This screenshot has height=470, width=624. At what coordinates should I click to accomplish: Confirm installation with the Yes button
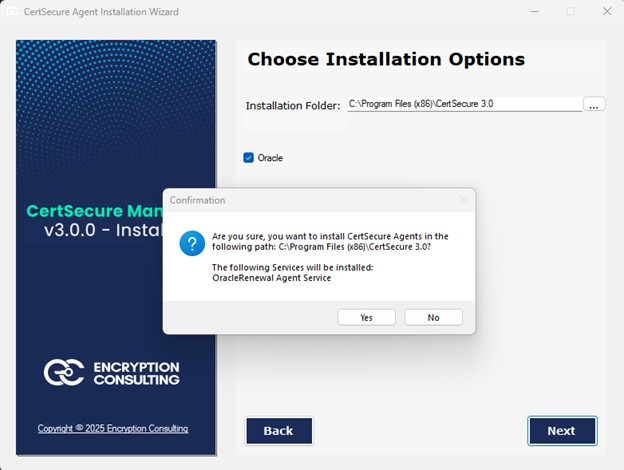366,318
